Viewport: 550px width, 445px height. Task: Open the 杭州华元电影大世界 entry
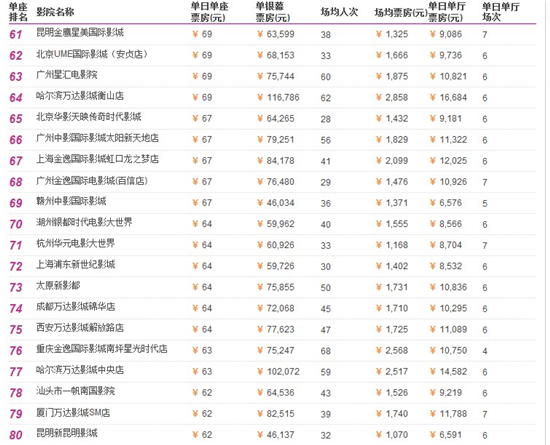75,243
